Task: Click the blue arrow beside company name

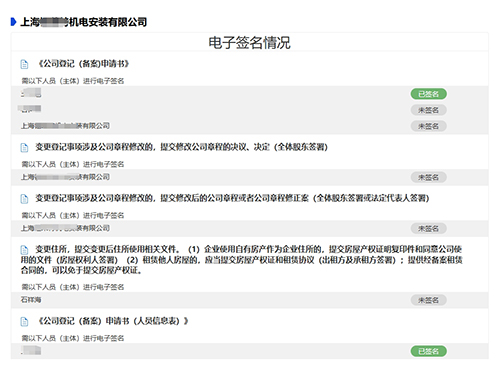Action: click(13, 22)
